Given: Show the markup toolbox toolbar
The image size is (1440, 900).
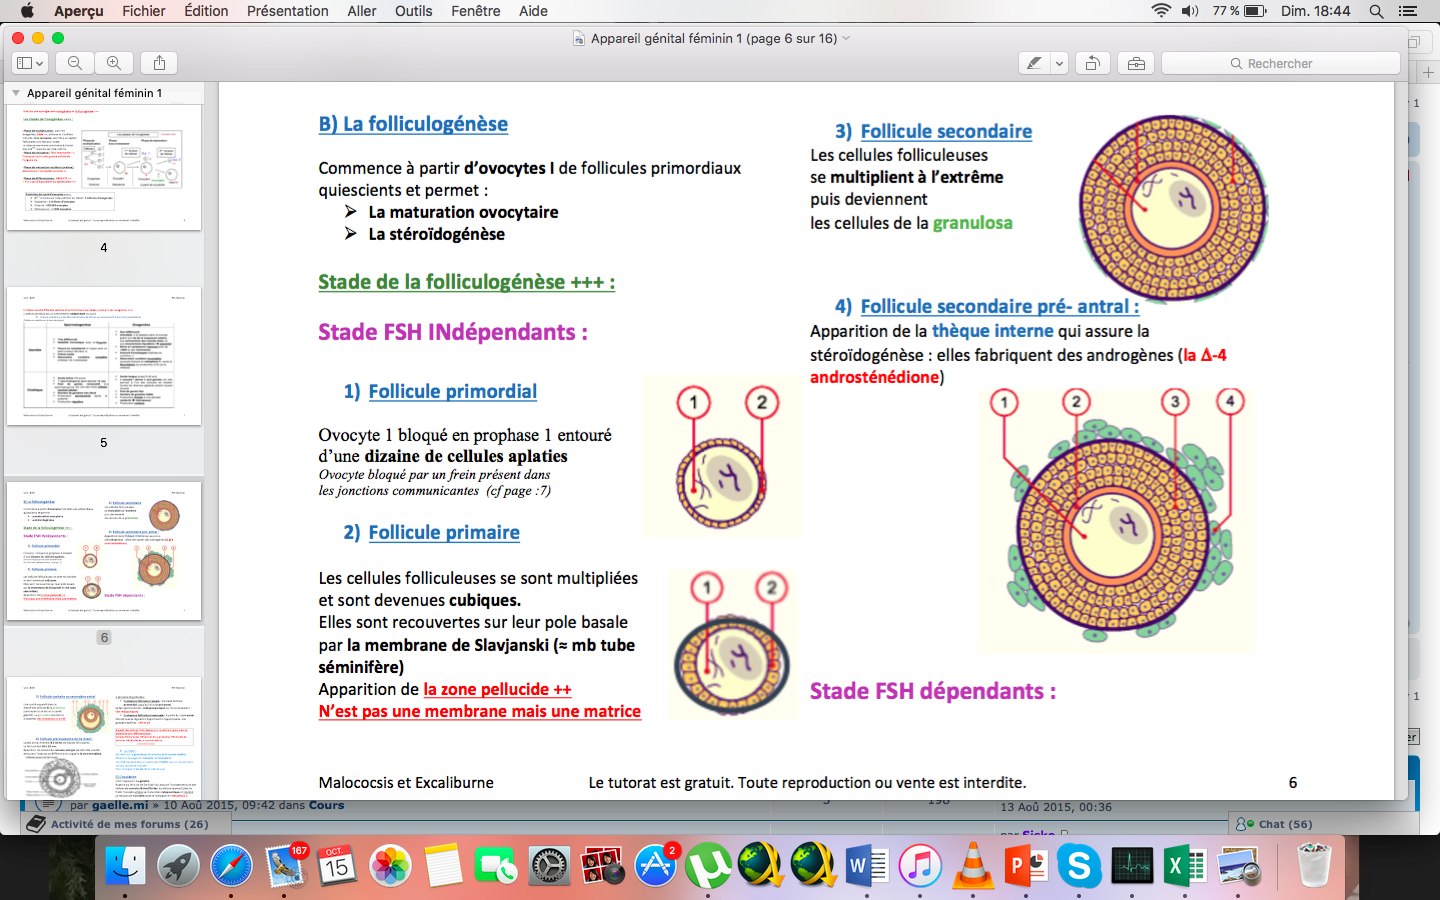Looking at the screenshot, I should click(x=1136, y=63).
